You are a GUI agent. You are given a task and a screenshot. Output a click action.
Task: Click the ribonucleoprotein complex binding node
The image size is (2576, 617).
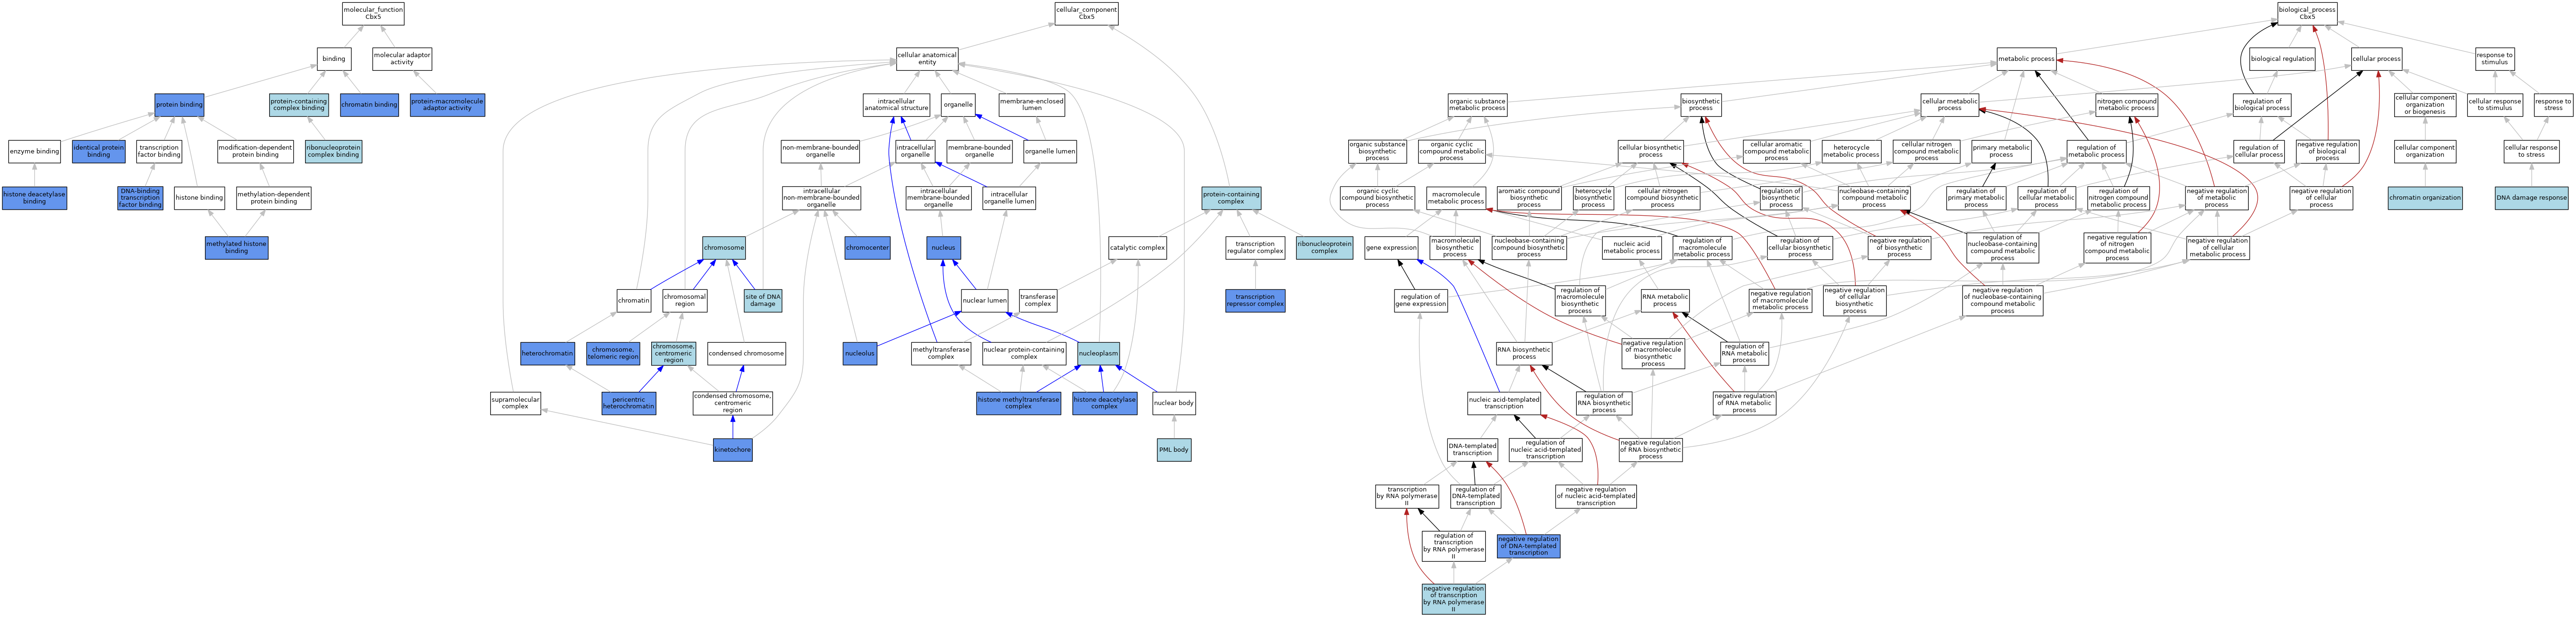pyautogui.click(x=334, y=151)
